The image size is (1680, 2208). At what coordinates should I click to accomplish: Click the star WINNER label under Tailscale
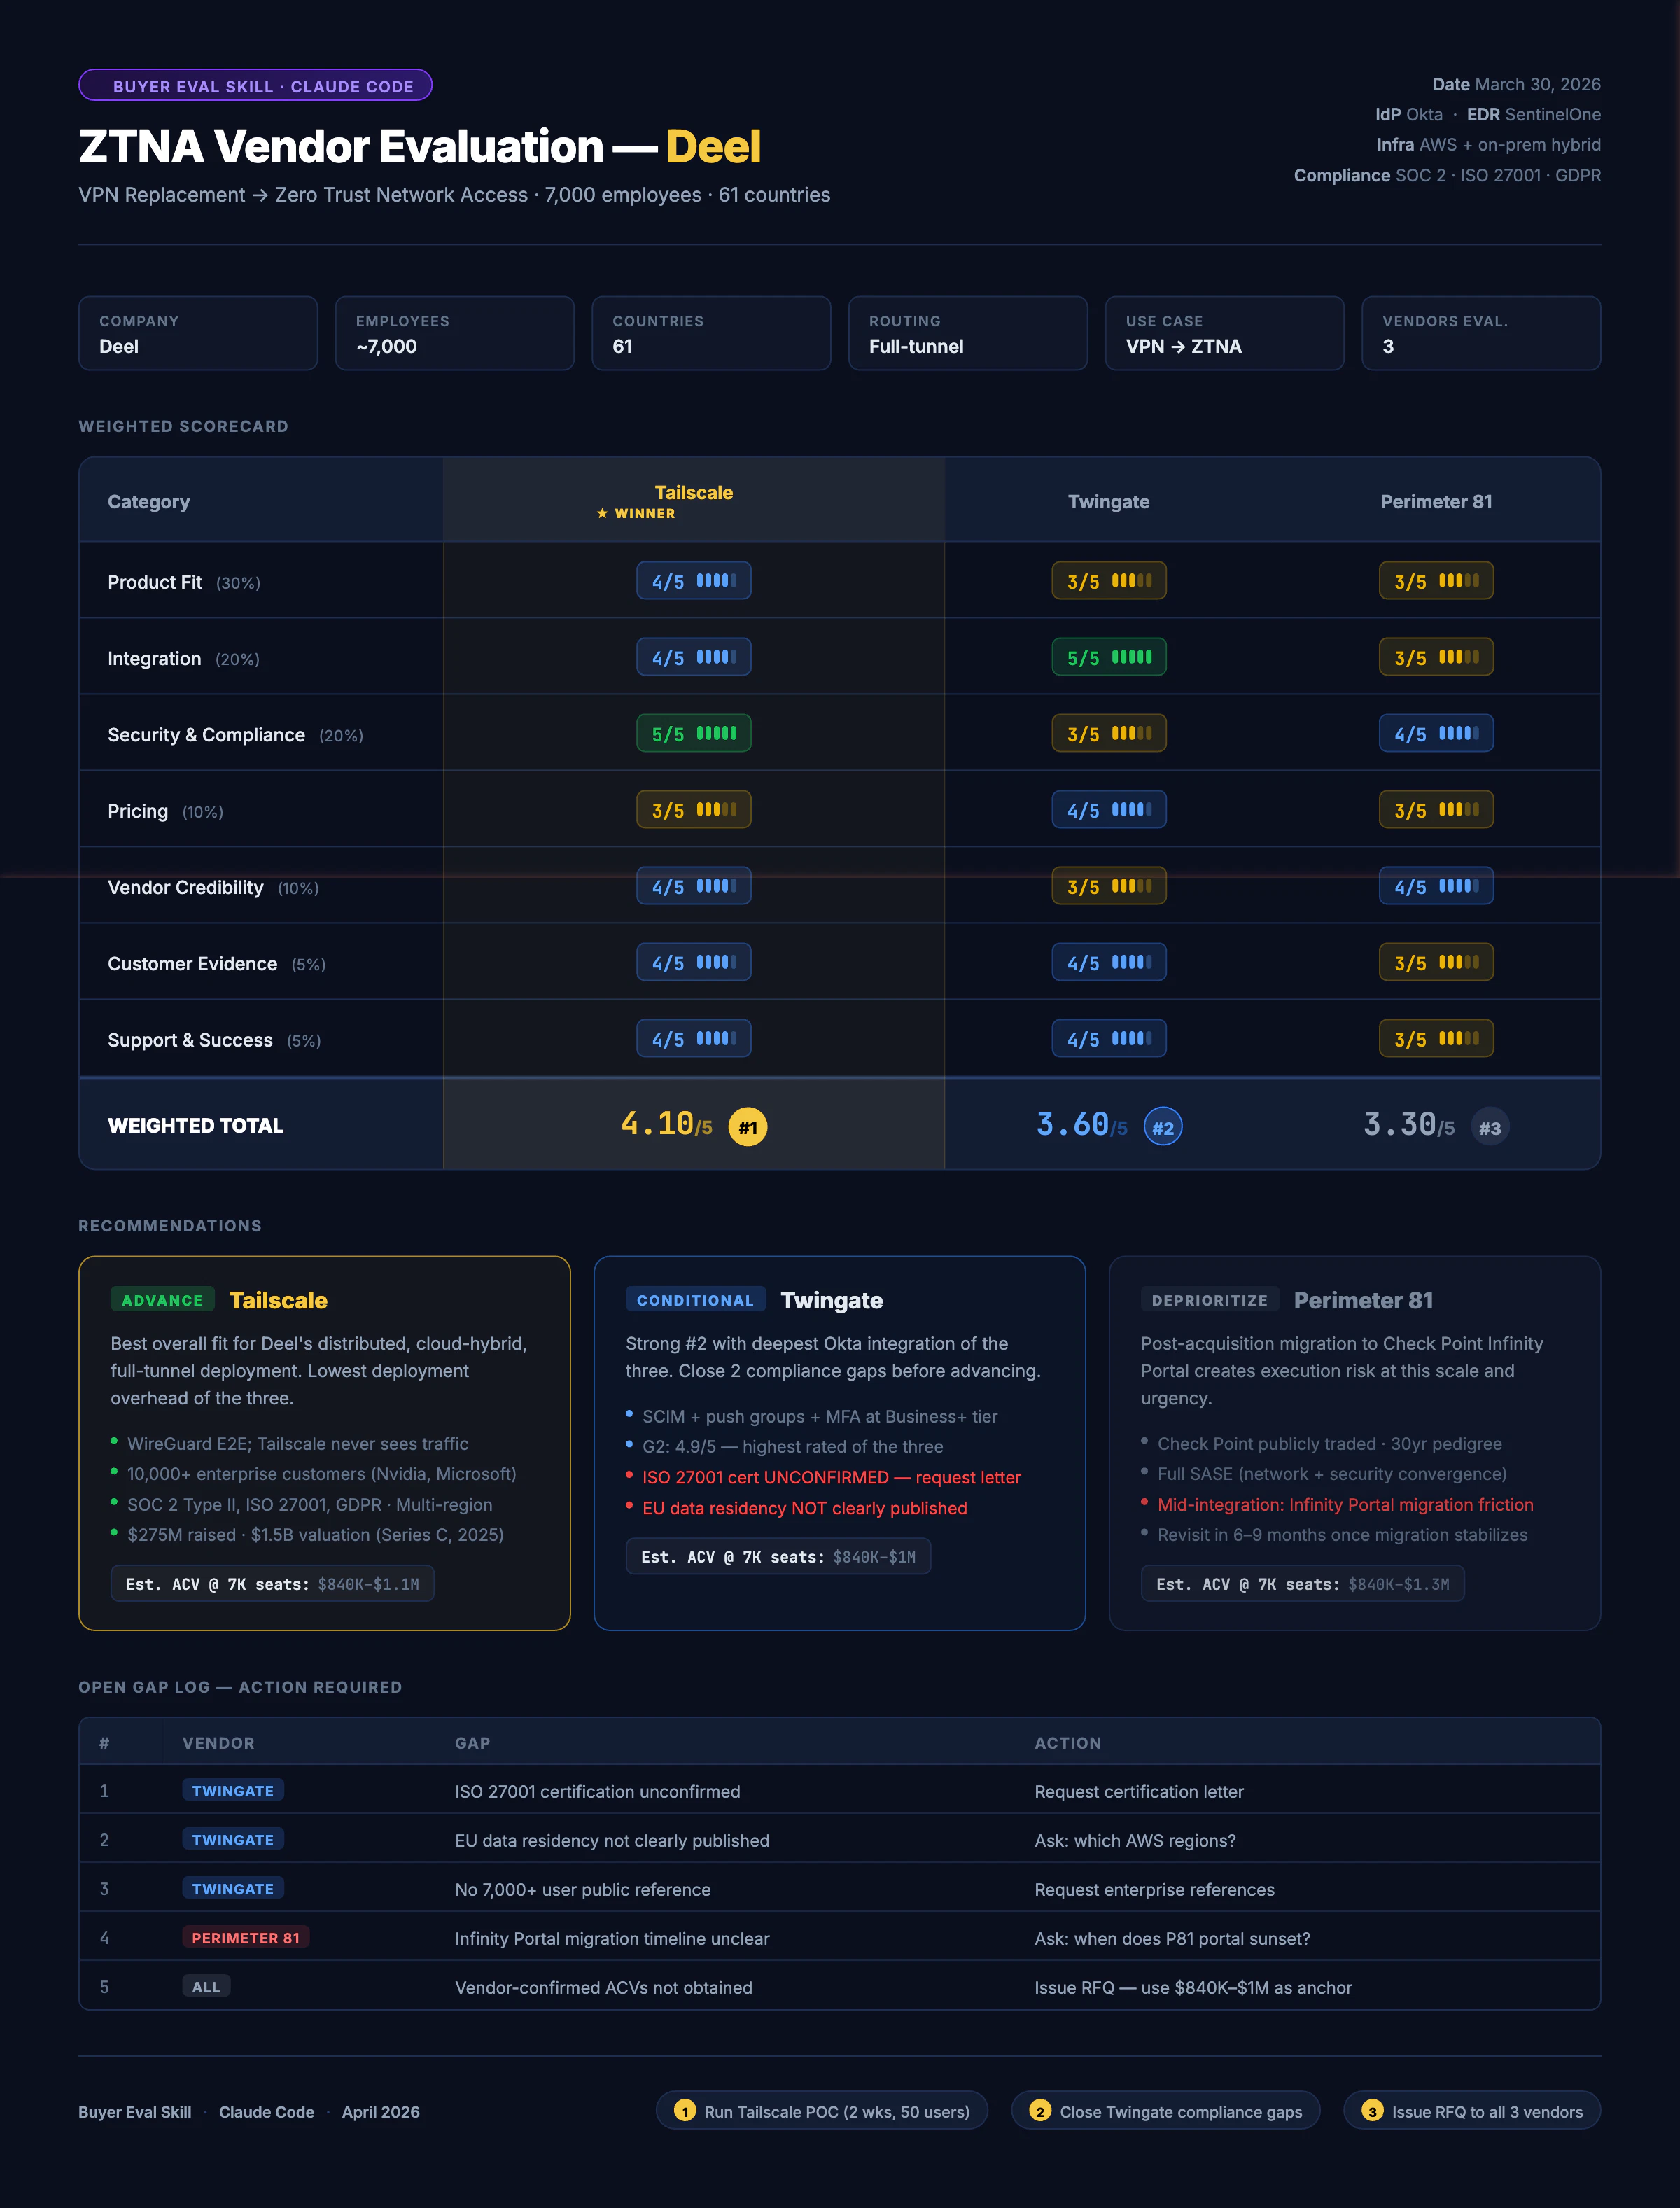636,513
